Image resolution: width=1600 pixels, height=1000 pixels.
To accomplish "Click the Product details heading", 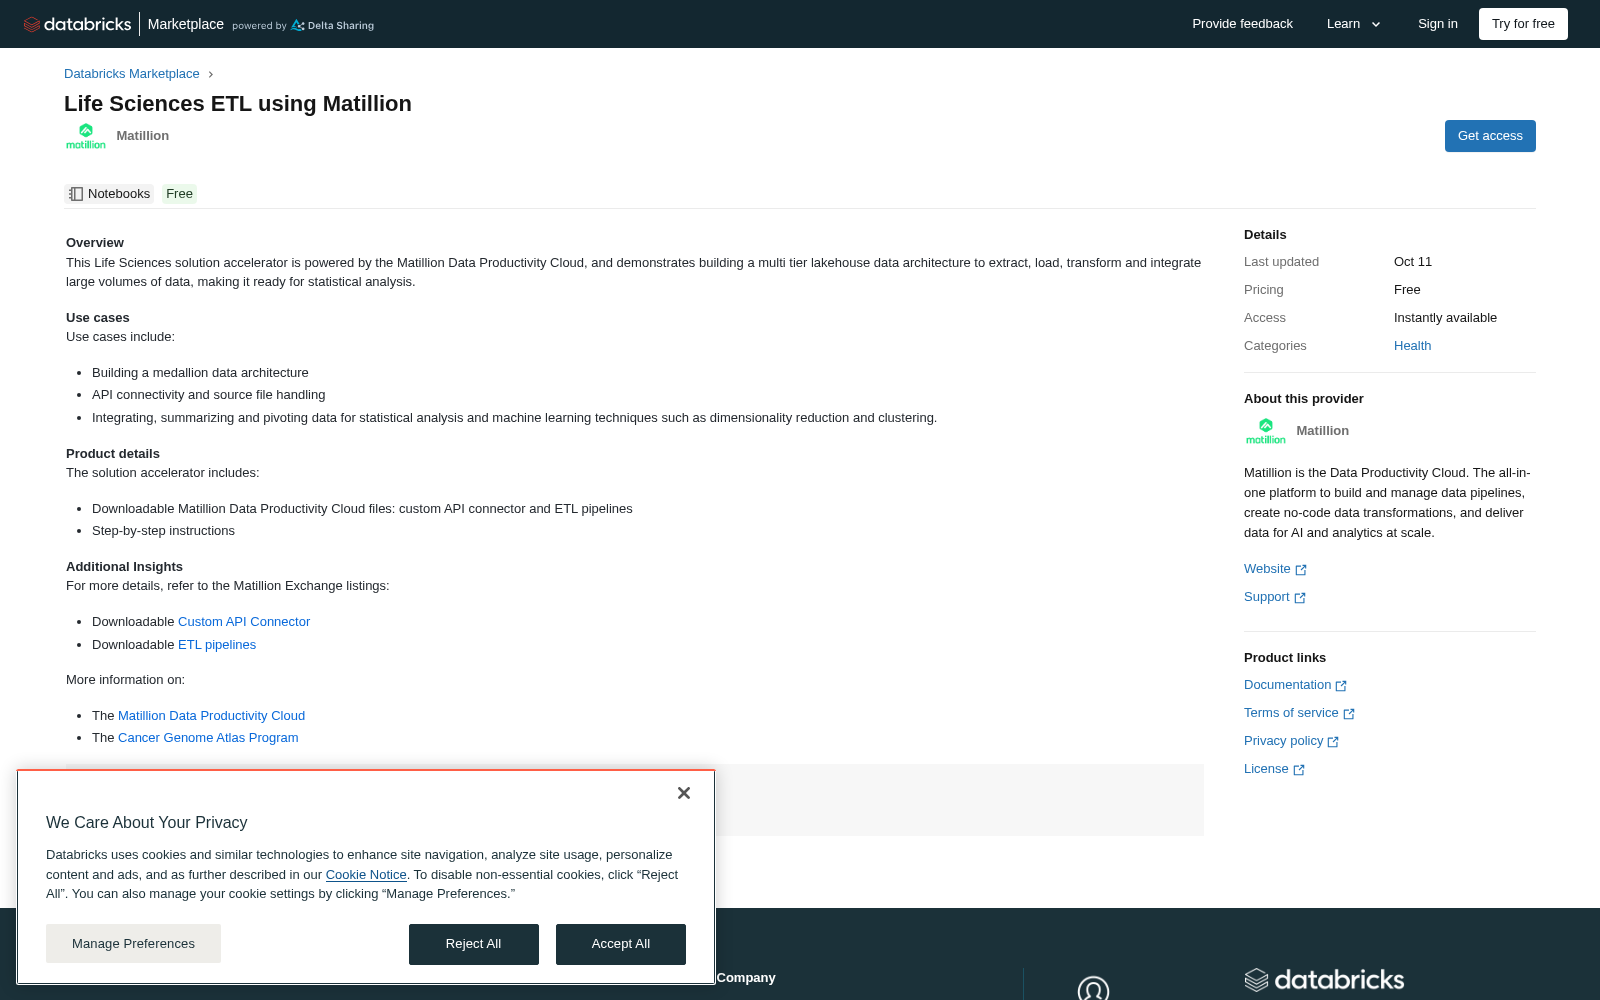I will [113, 454].
